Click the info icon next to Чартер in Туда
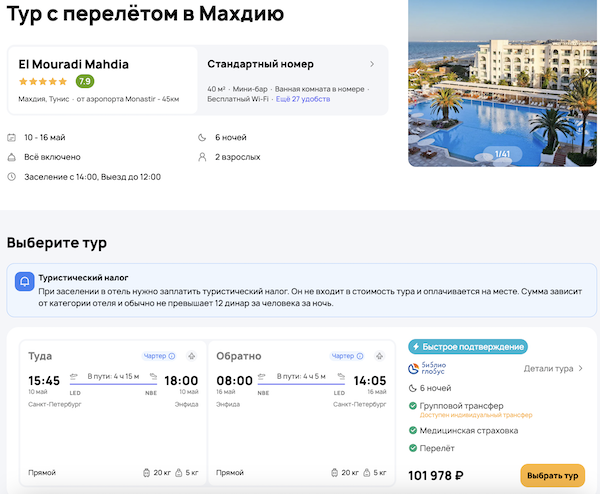600x494 pixels. point(172,356)
